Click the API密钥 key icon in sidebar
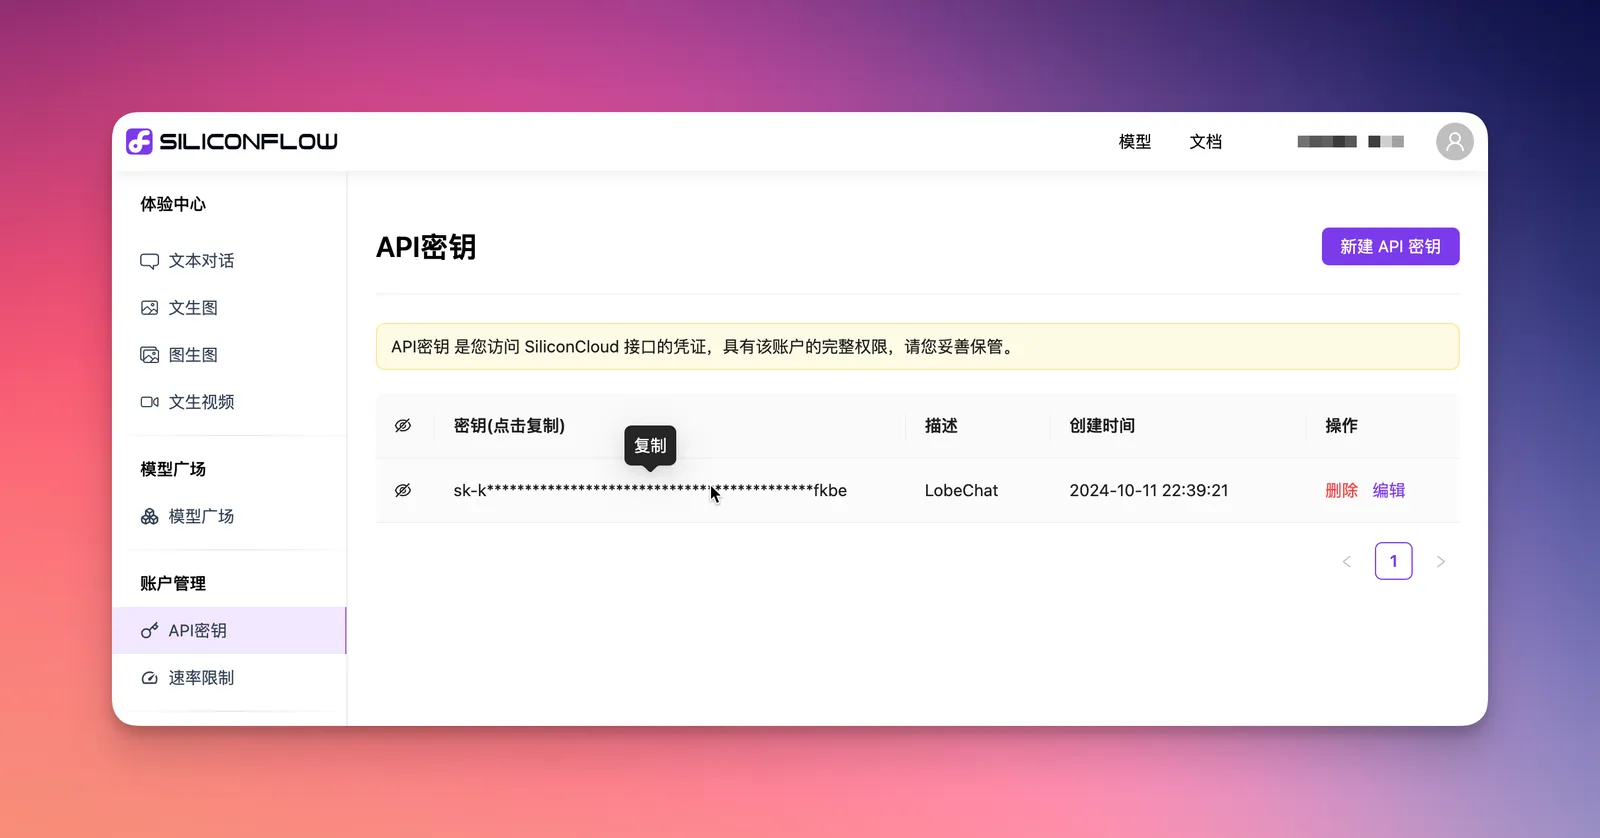This screenshot has height=838, width=1600. pos(149,631)
